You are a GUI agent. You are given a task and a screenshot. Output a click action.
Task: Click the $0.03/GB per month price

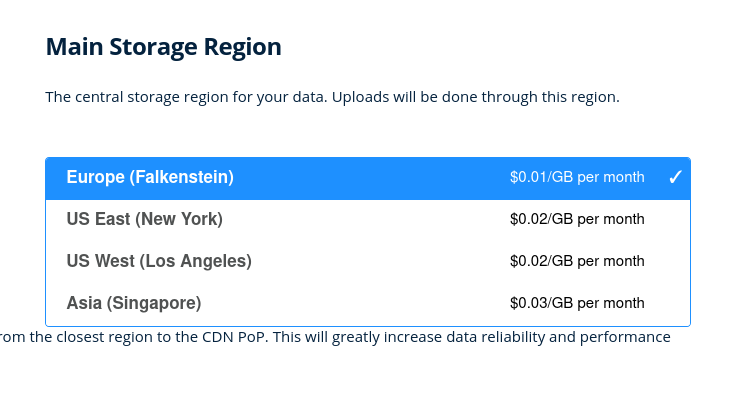(x=577, y=303)
